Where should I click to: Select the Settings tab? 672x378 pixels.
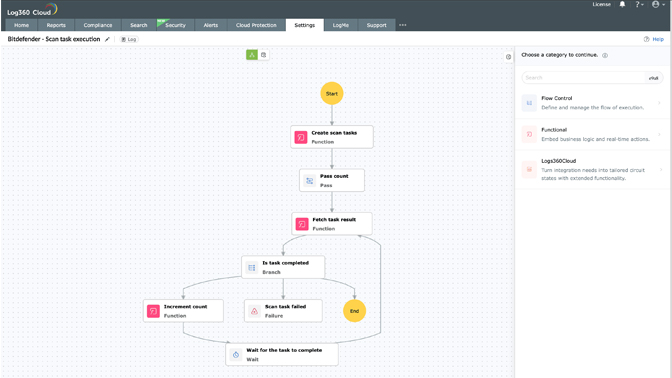tap(305, 25)
